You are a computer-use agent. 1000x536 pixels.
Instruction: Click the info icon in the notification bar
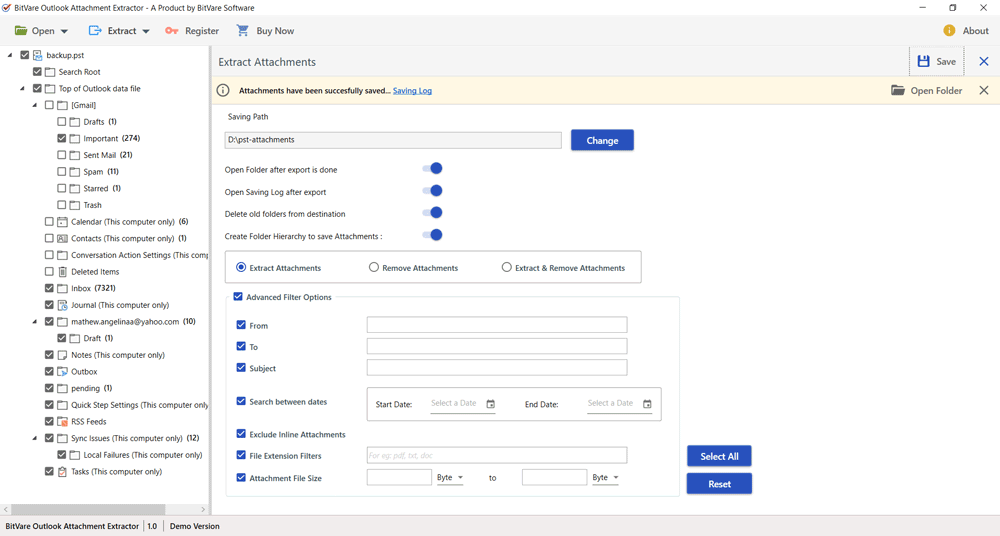223,91
